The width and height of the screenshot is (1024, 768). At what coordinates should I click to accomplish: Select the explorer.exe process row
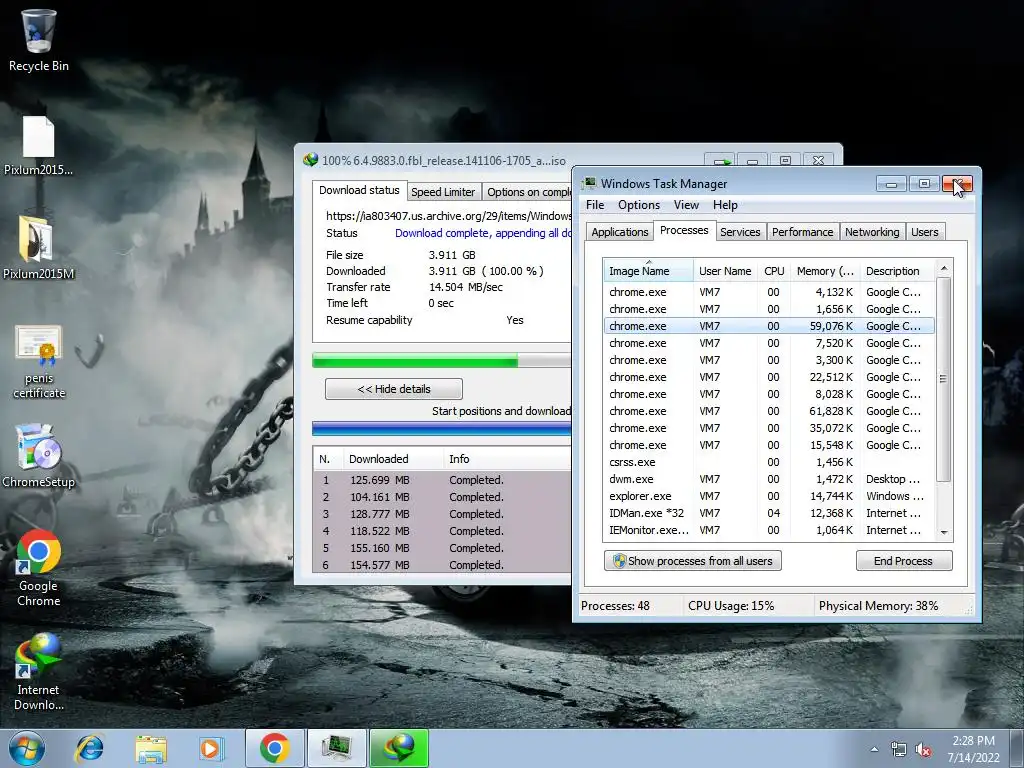tap(769, 496)
